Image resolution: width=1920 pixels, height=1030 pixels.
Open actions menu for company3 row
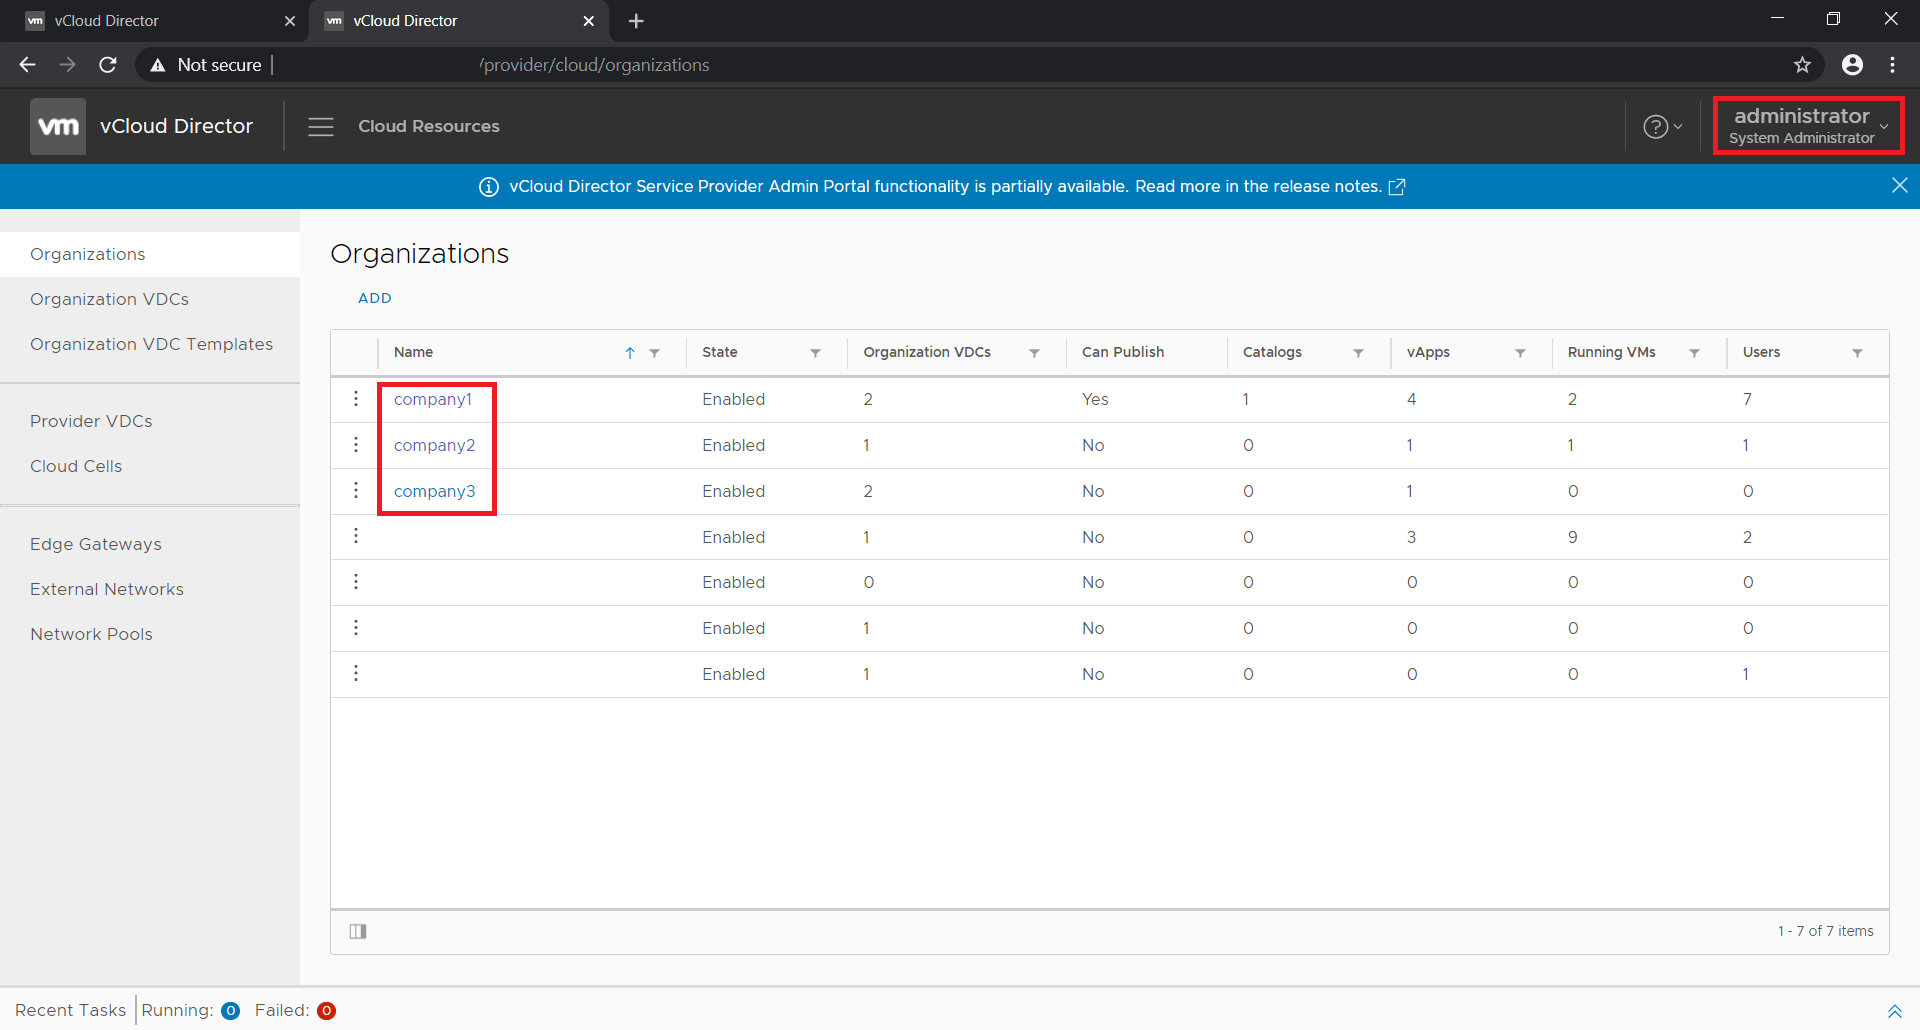pyautogui.click(x=356, y=491)
